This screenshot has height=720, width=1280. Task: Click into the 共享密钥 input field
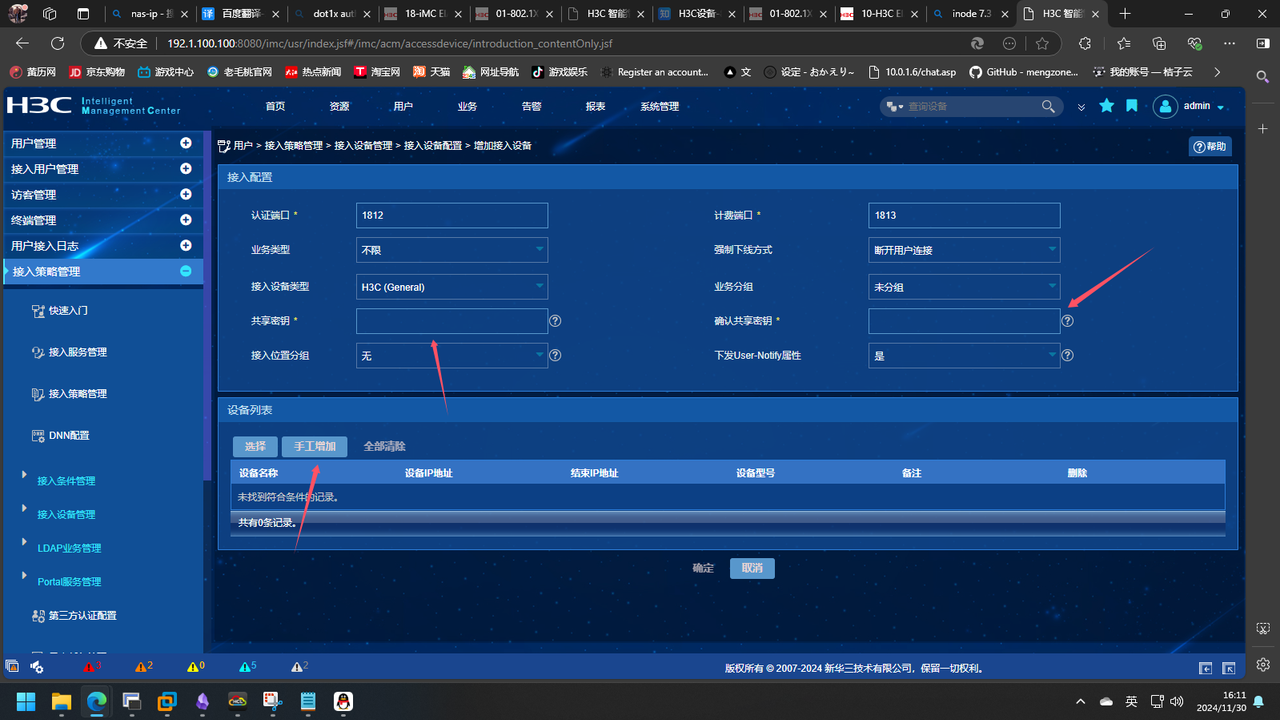coord(452,321)
